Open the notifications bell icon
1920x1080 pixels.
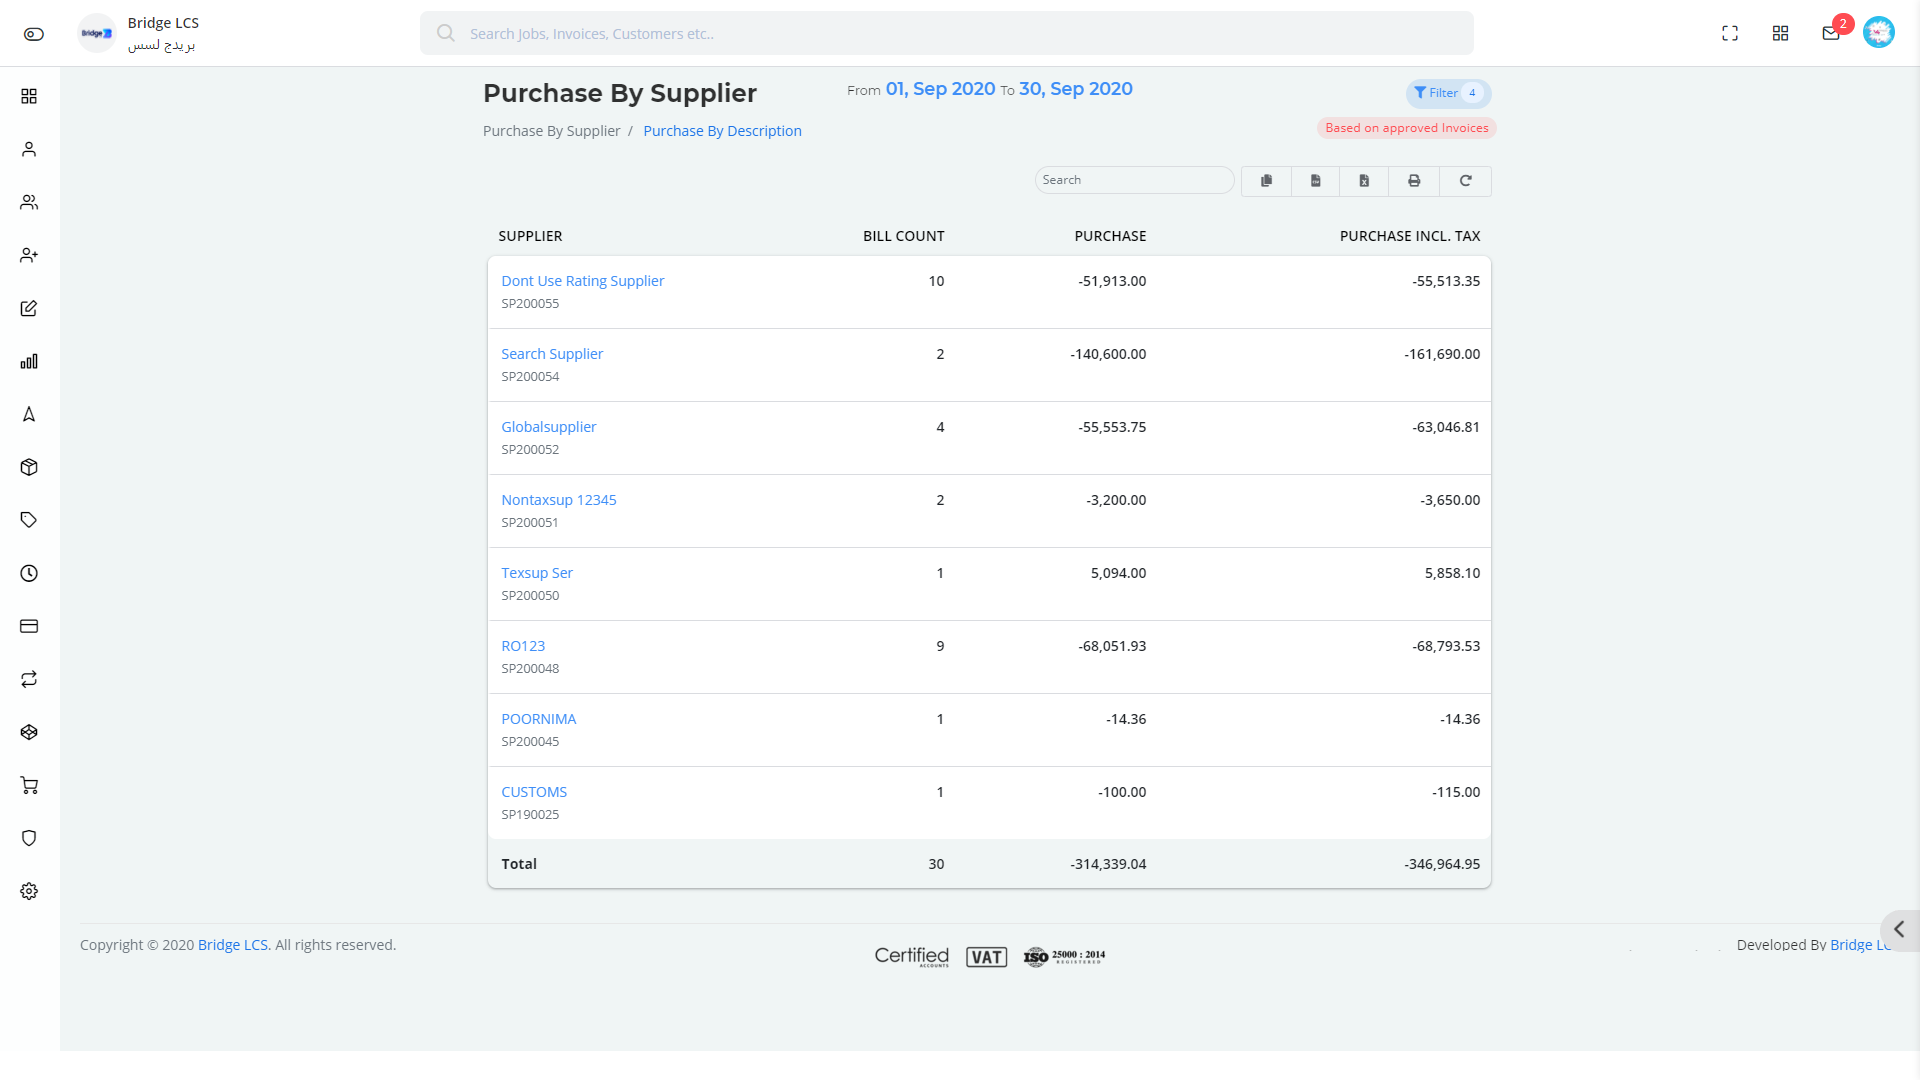tap(1830, 33)
